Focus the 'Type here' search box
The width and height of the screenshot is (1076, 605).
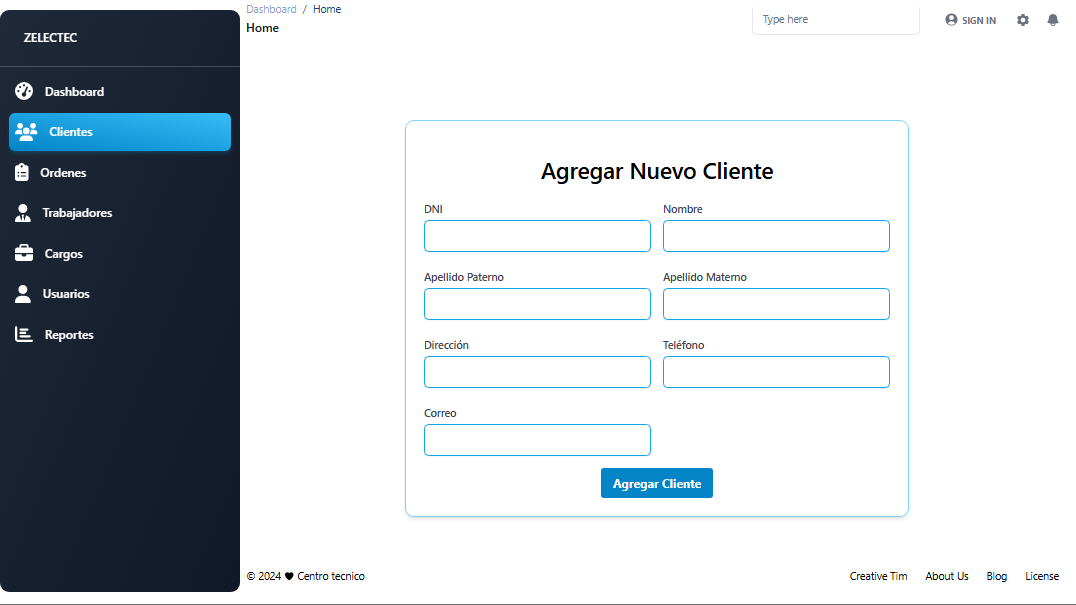point(836,19)
